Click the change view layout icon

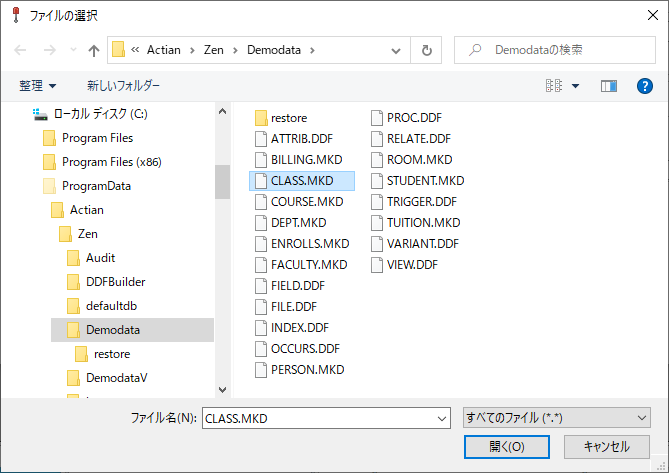pyautogui.click(x=553, y=86)
